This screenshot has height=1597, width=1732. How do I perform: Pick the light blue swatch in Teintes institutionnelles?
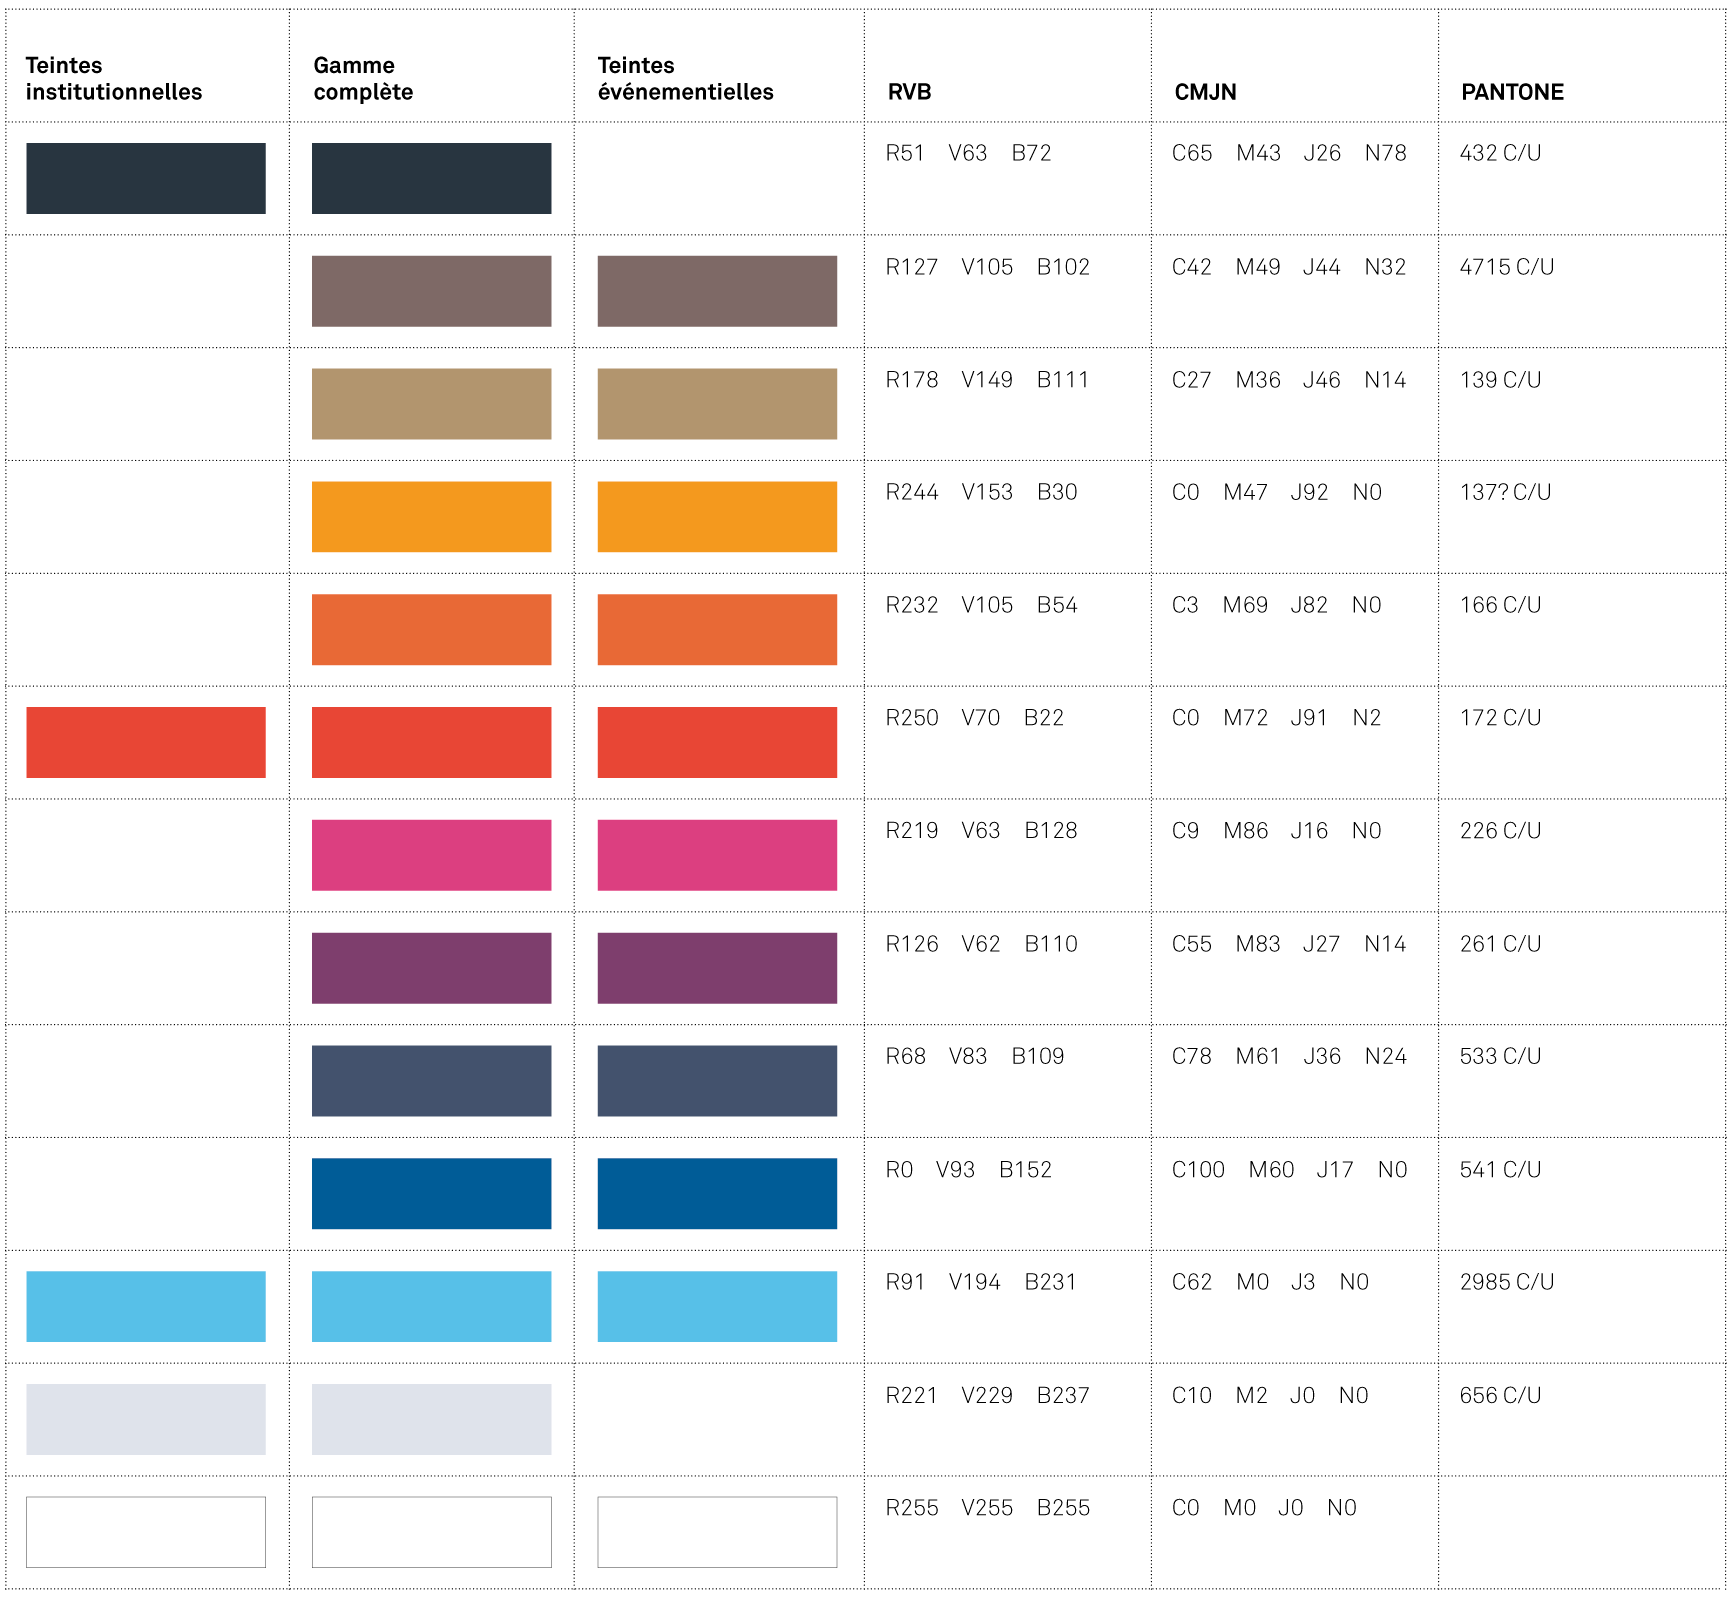pyautogui.click(x=146, y=1306)
